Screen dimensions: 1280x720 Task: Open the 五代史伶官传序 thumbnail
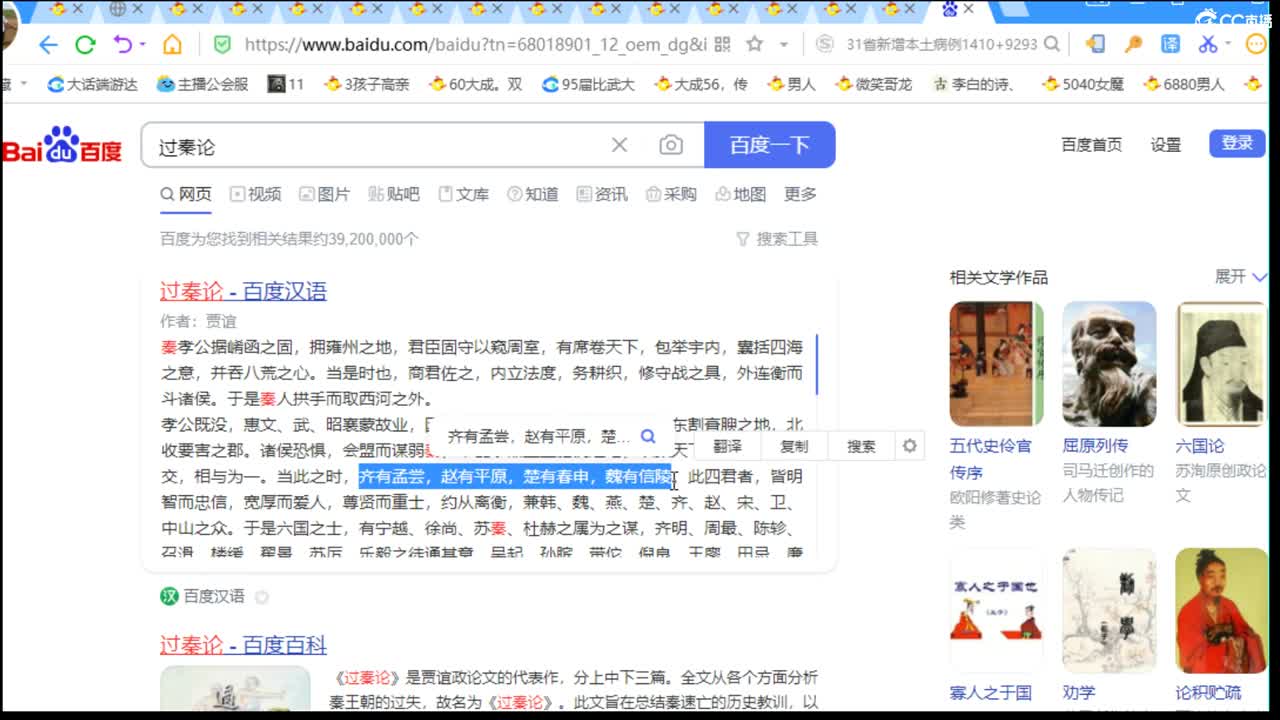pyautogui.click(x=996, y=364)
